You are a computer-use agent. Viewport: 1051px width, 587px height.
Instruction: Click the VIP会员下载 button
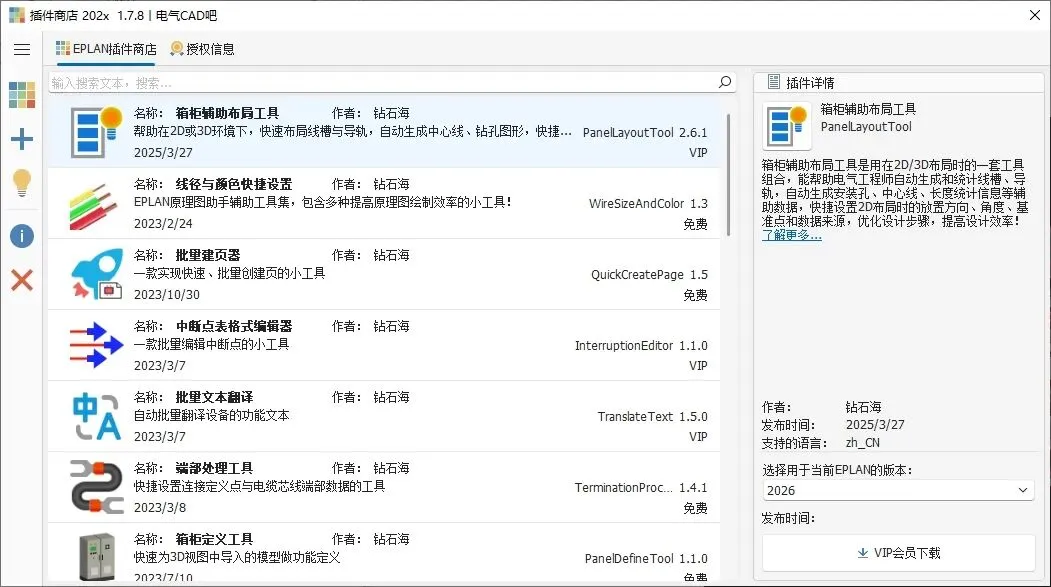pyautogui.click(x=899, y=553)
